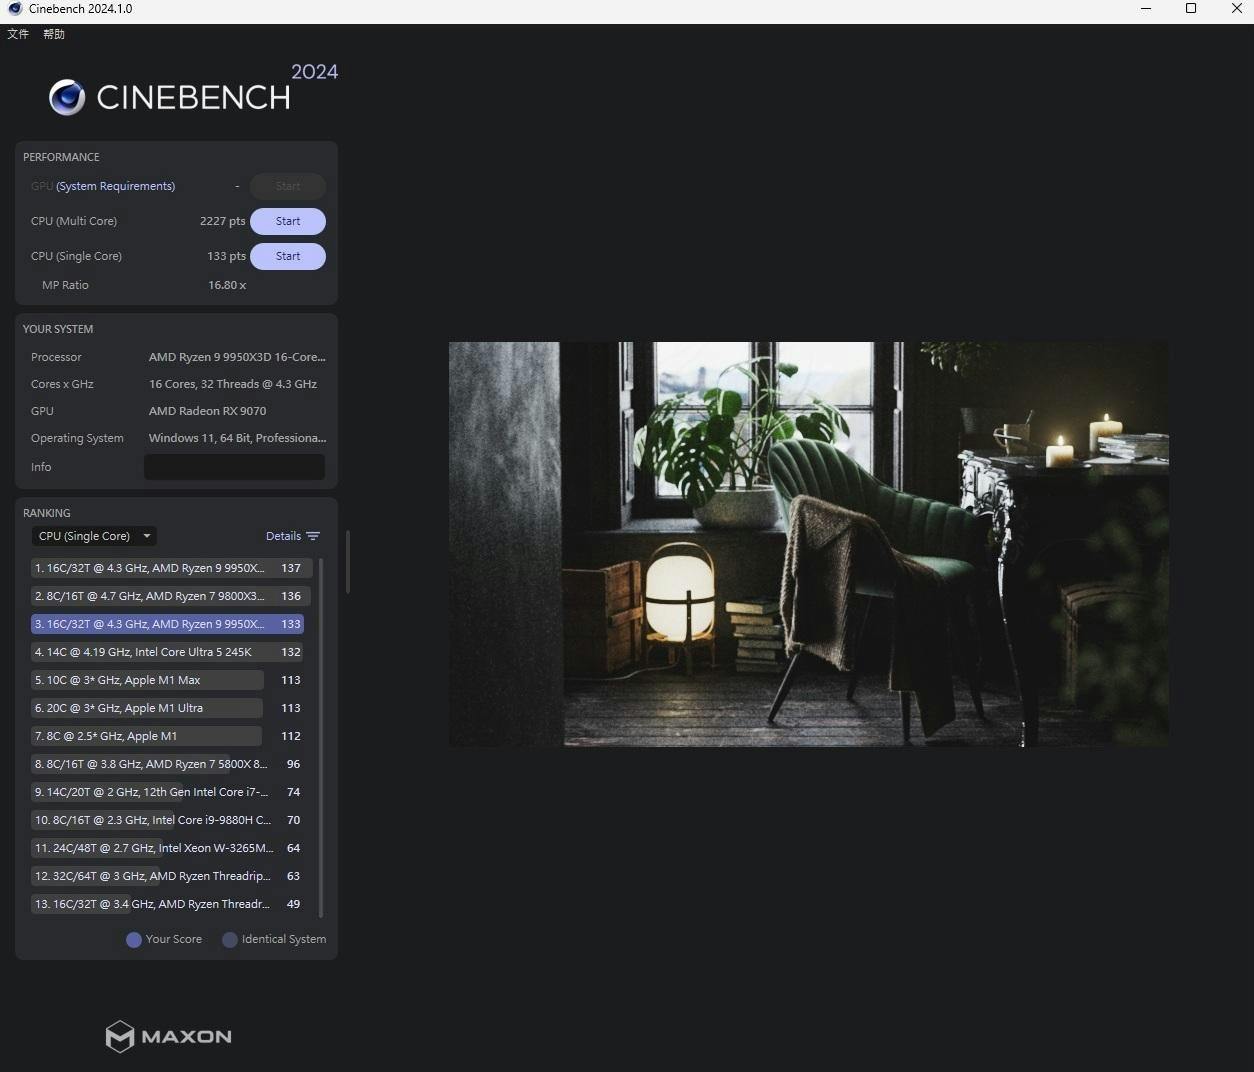Click the Maxon logo icon
Viewport: 1254px width, 1072px height.
coord(120,1037)
